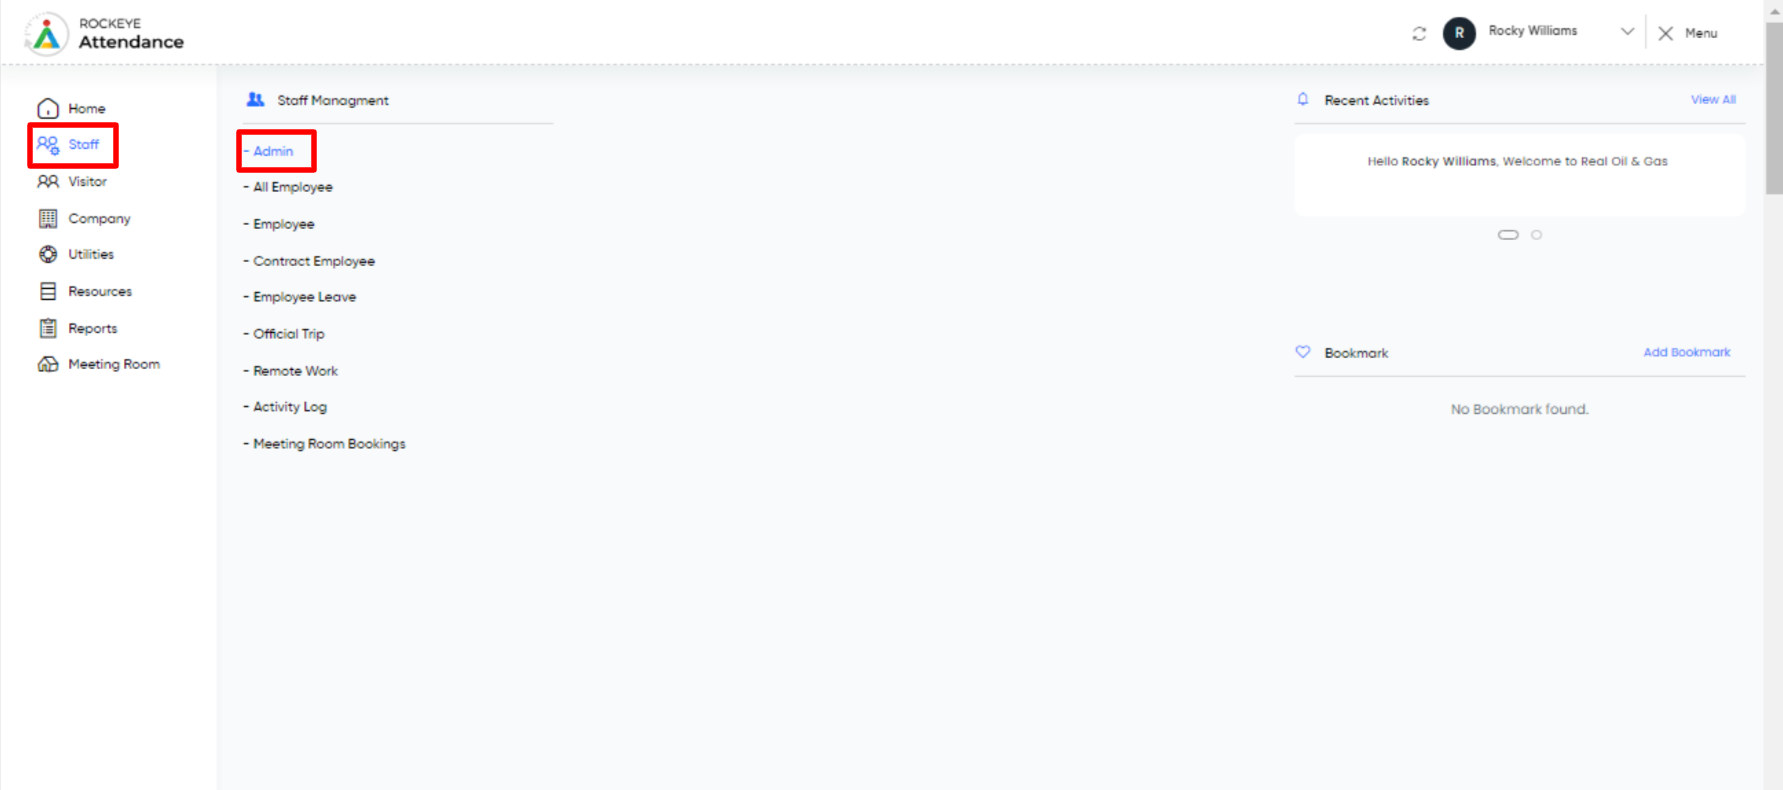Switch to second Recent Activities slide dot
This screenshot has width=1783, height=790.
1537,235
